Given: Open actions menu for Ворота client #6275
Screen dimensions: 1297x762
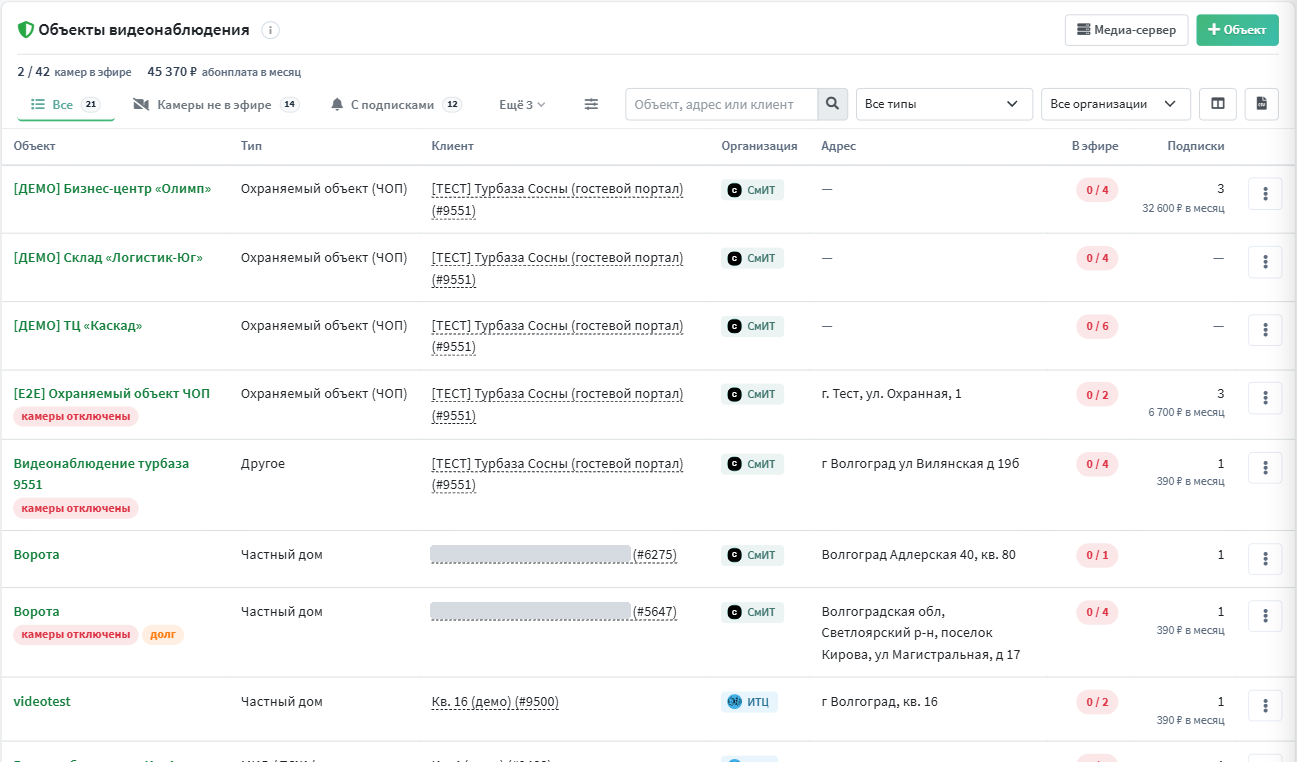Looking at the screenshot, I should (1265, 559).
